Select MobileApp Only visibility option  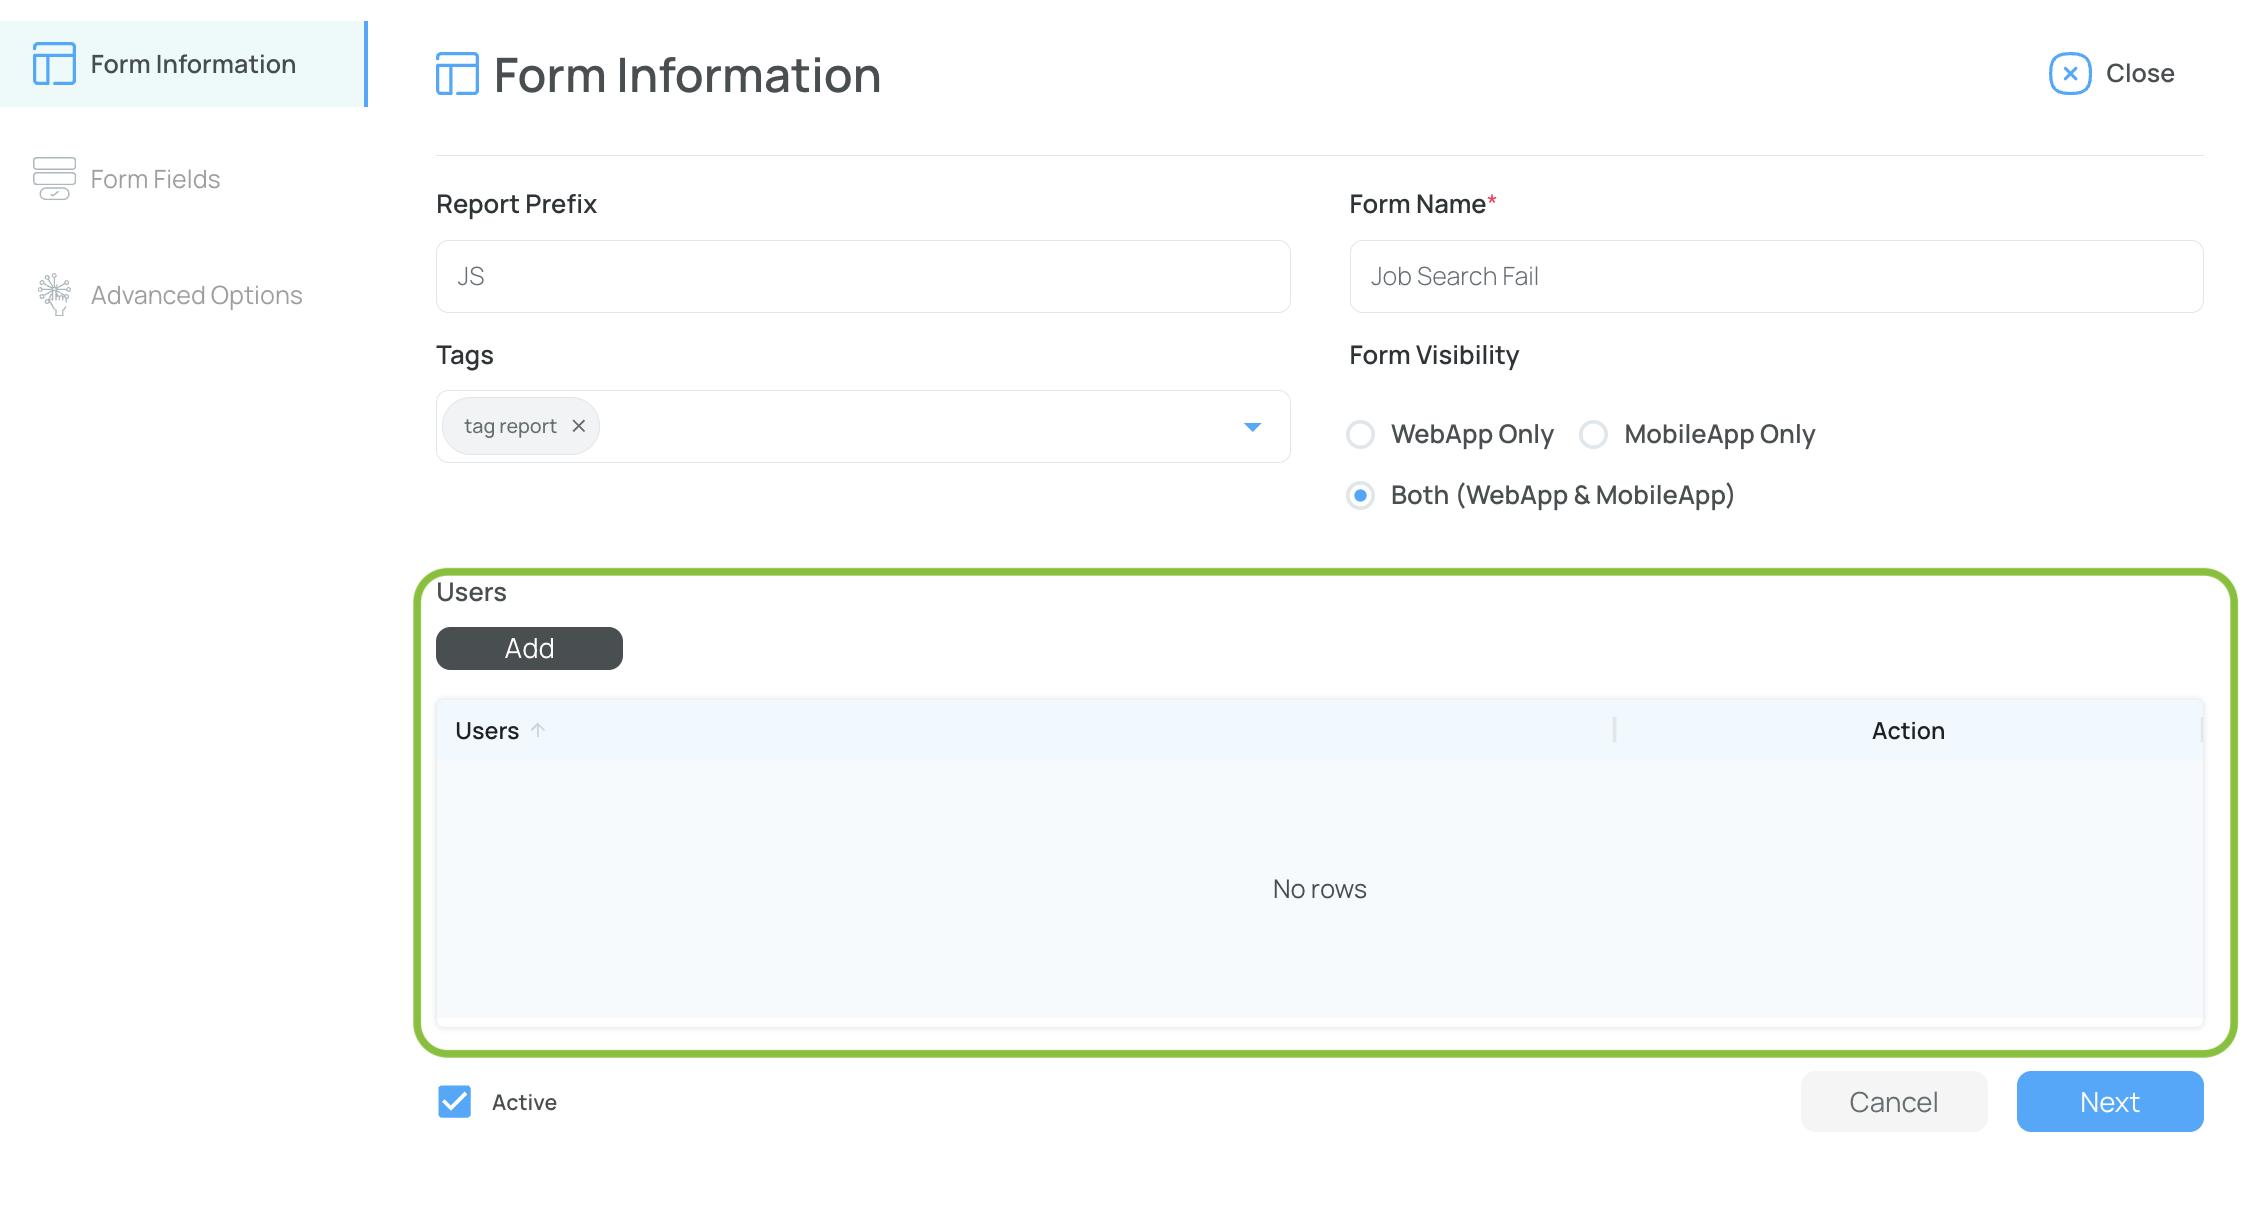coord(1593,435)
